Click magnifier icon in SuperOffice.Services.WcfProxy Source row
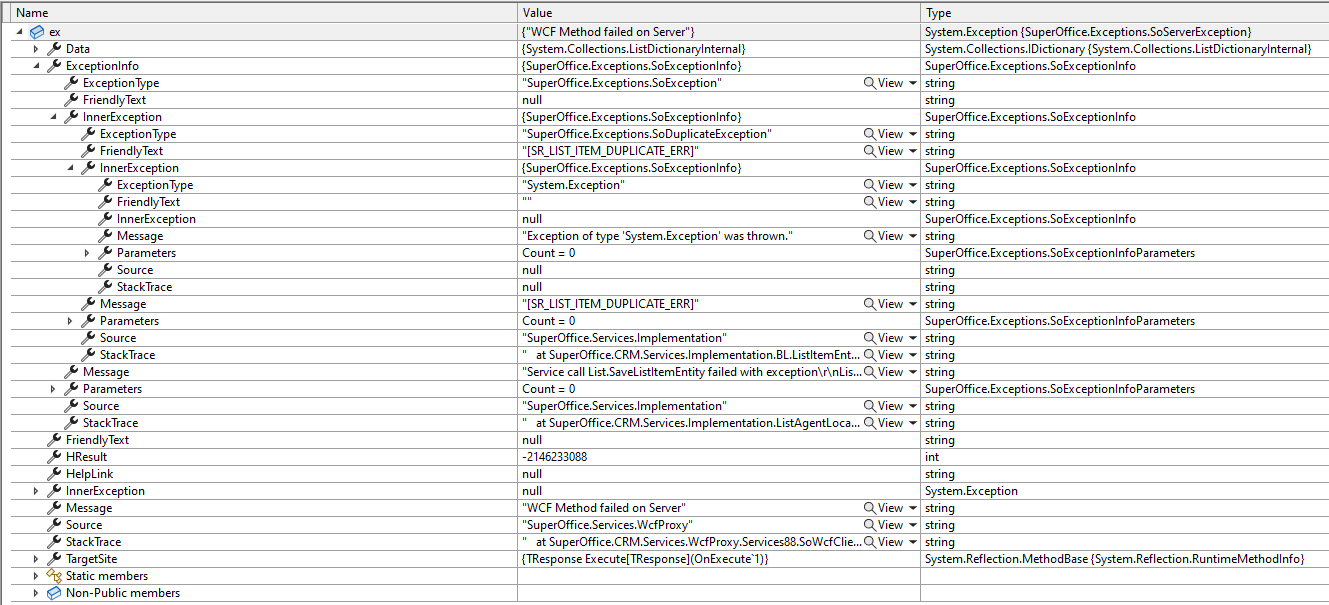The width and height of the screenshot is (1329, 605). (870, 525)
